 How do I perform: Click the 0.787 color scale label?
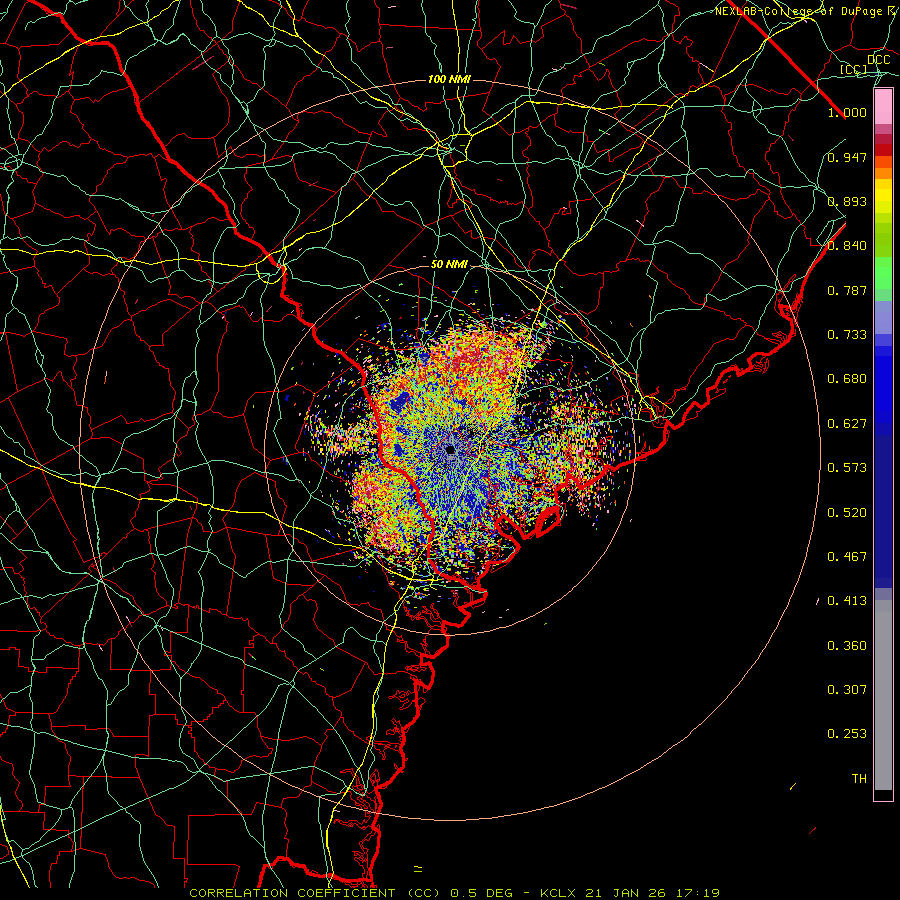[847, 290]
